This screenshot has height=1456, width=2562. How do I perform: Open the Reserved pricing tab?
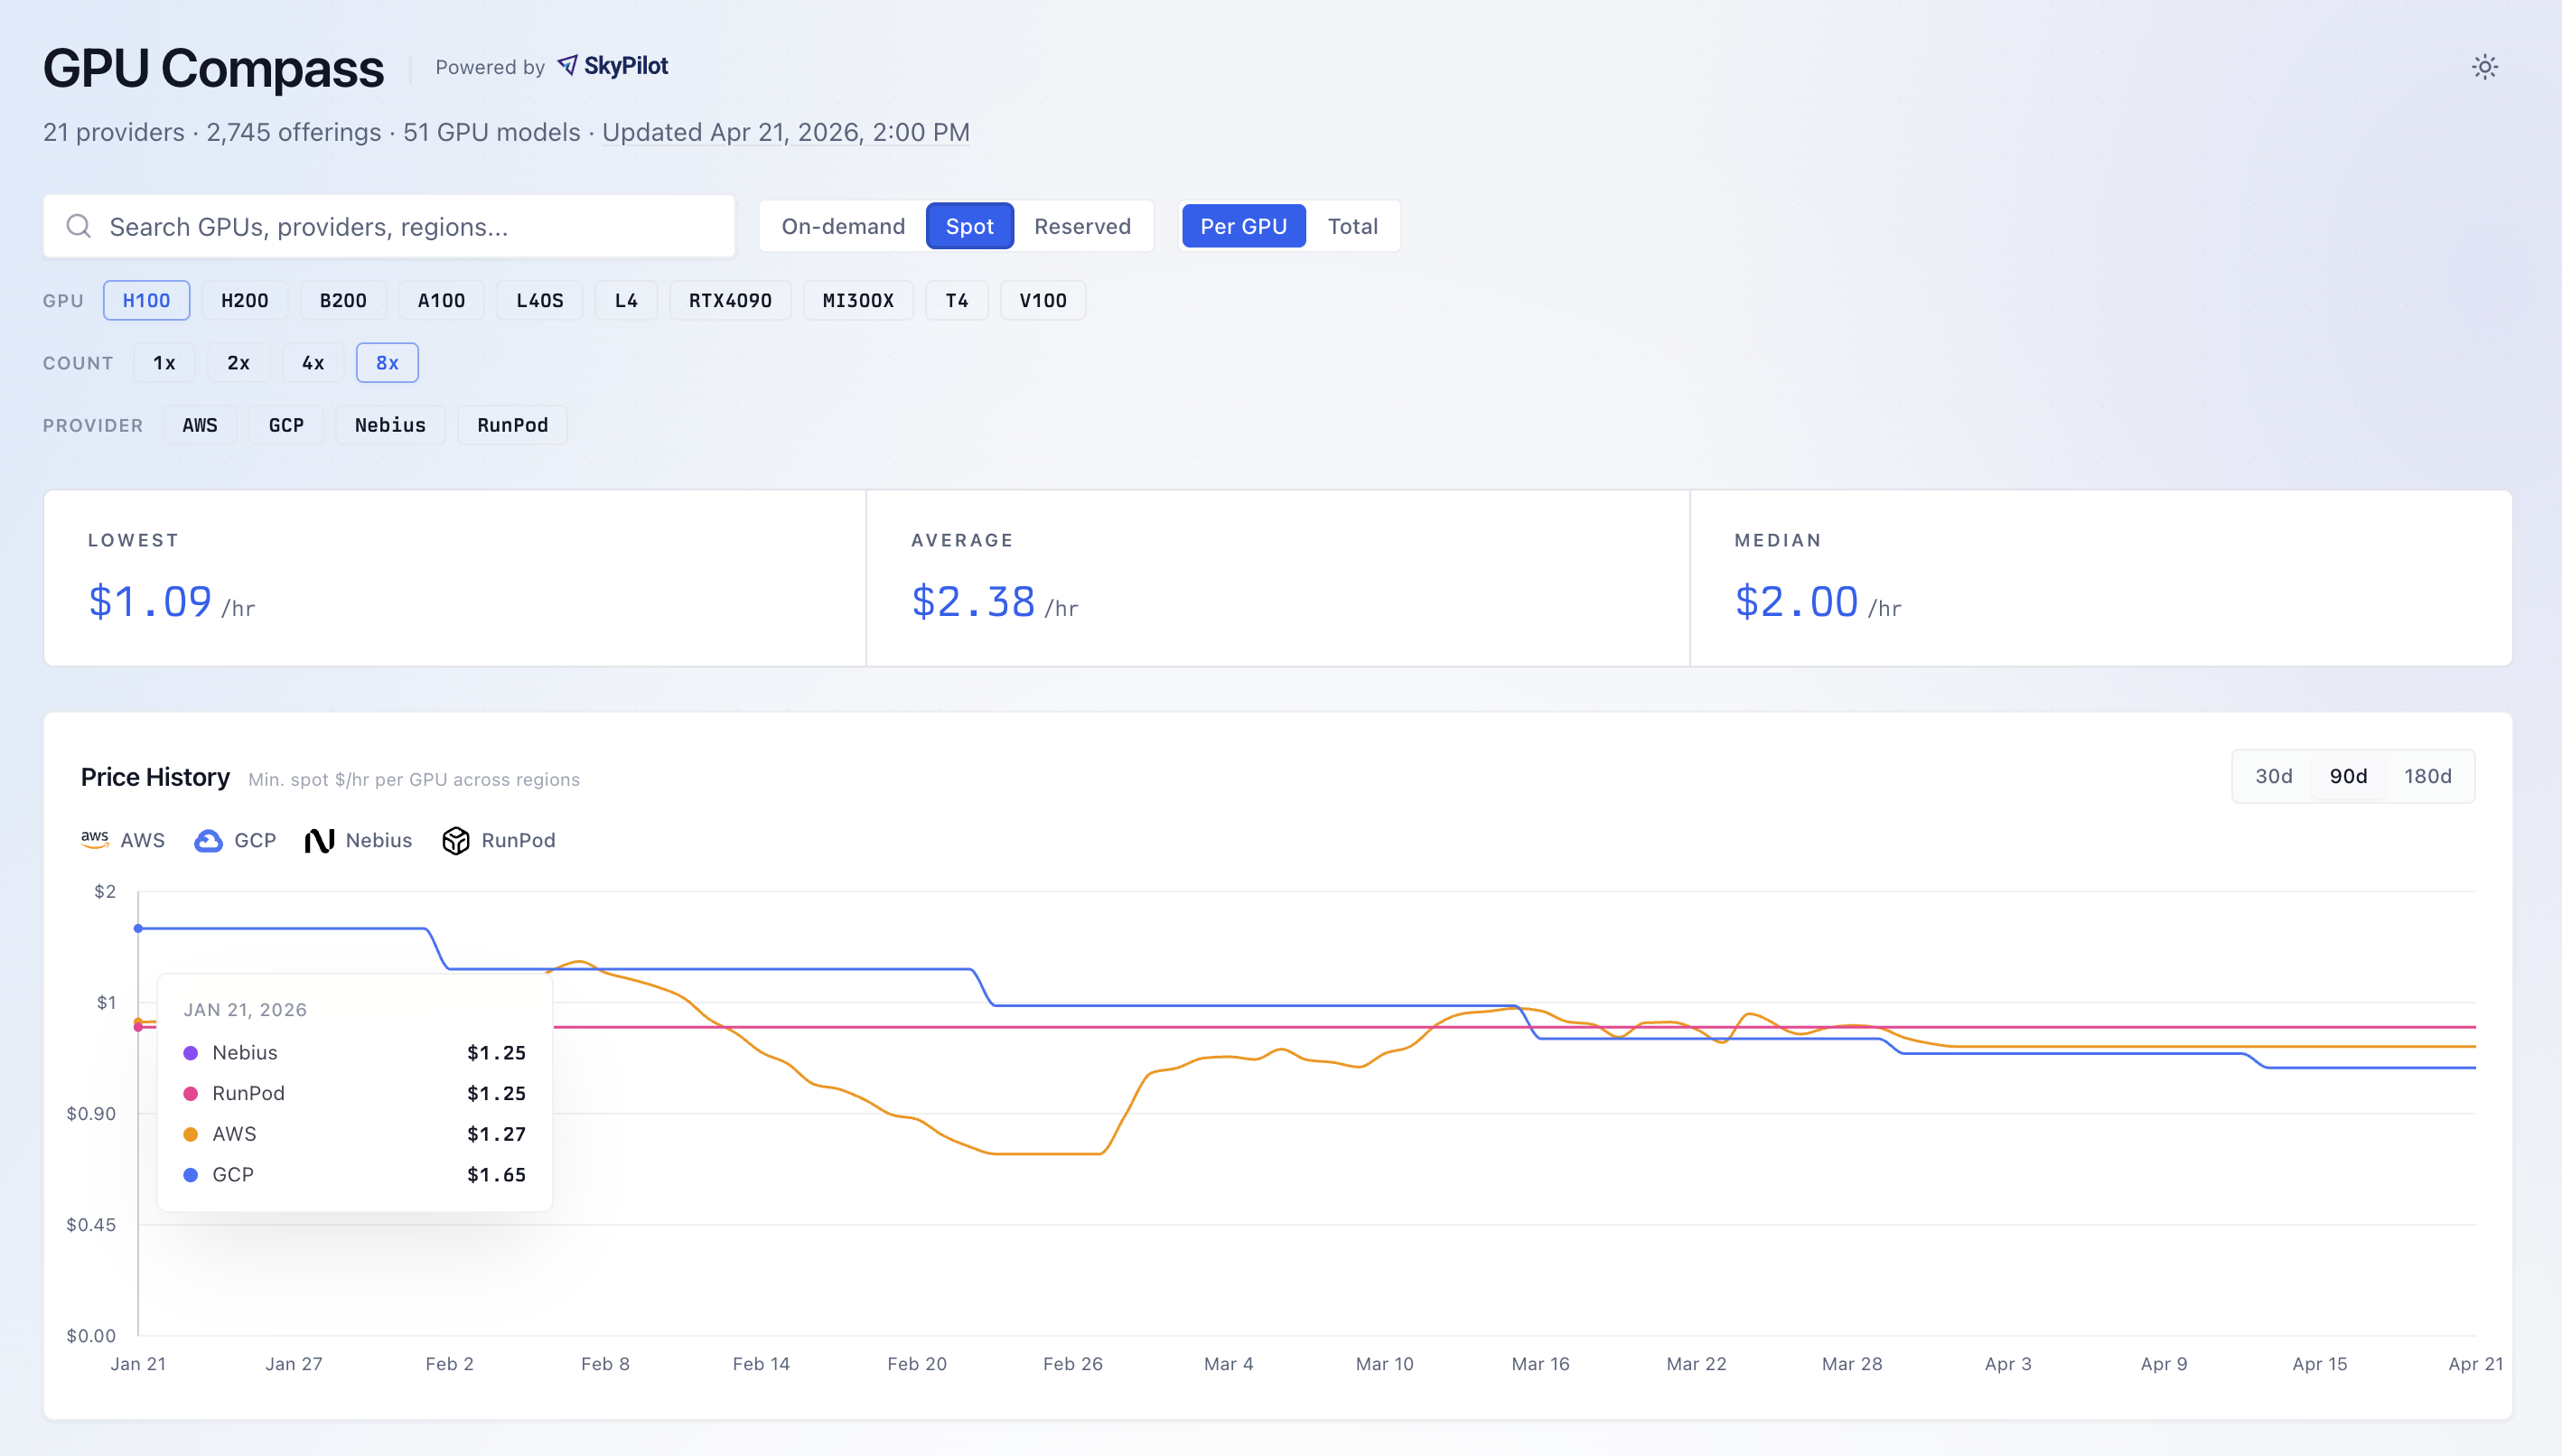pos(1083,226)
